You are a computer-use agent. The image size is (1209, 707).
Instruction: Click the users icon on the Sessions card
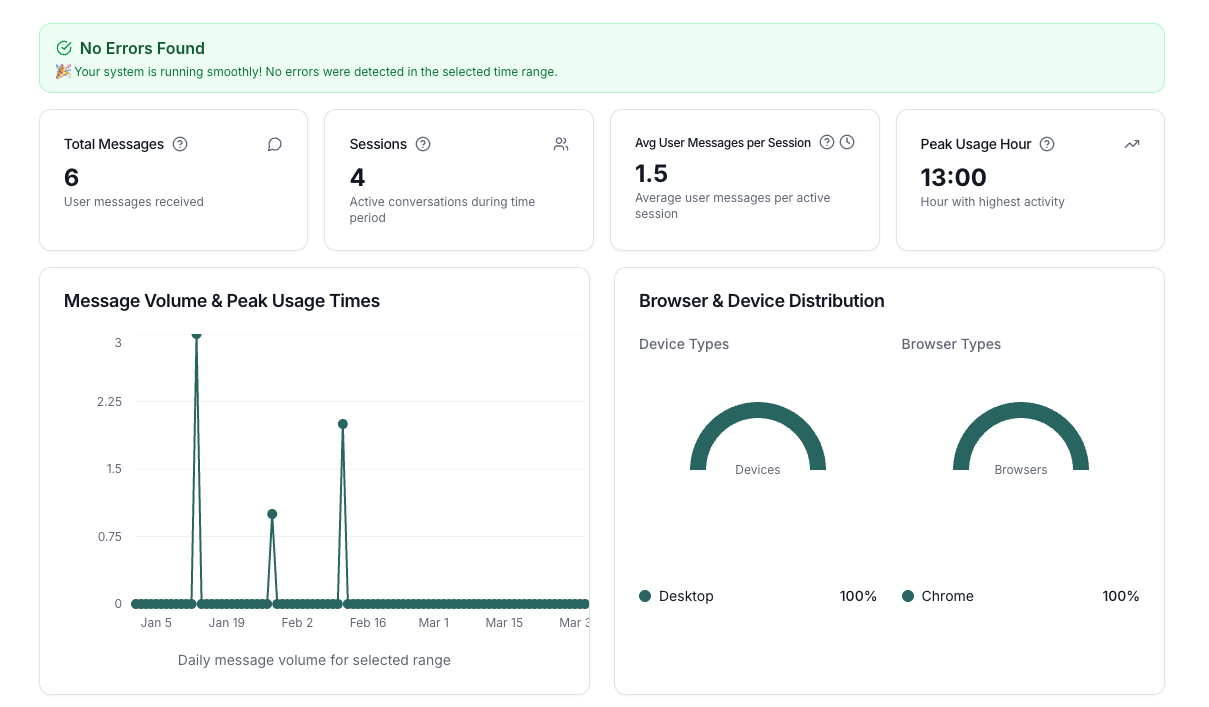point(561,144)
